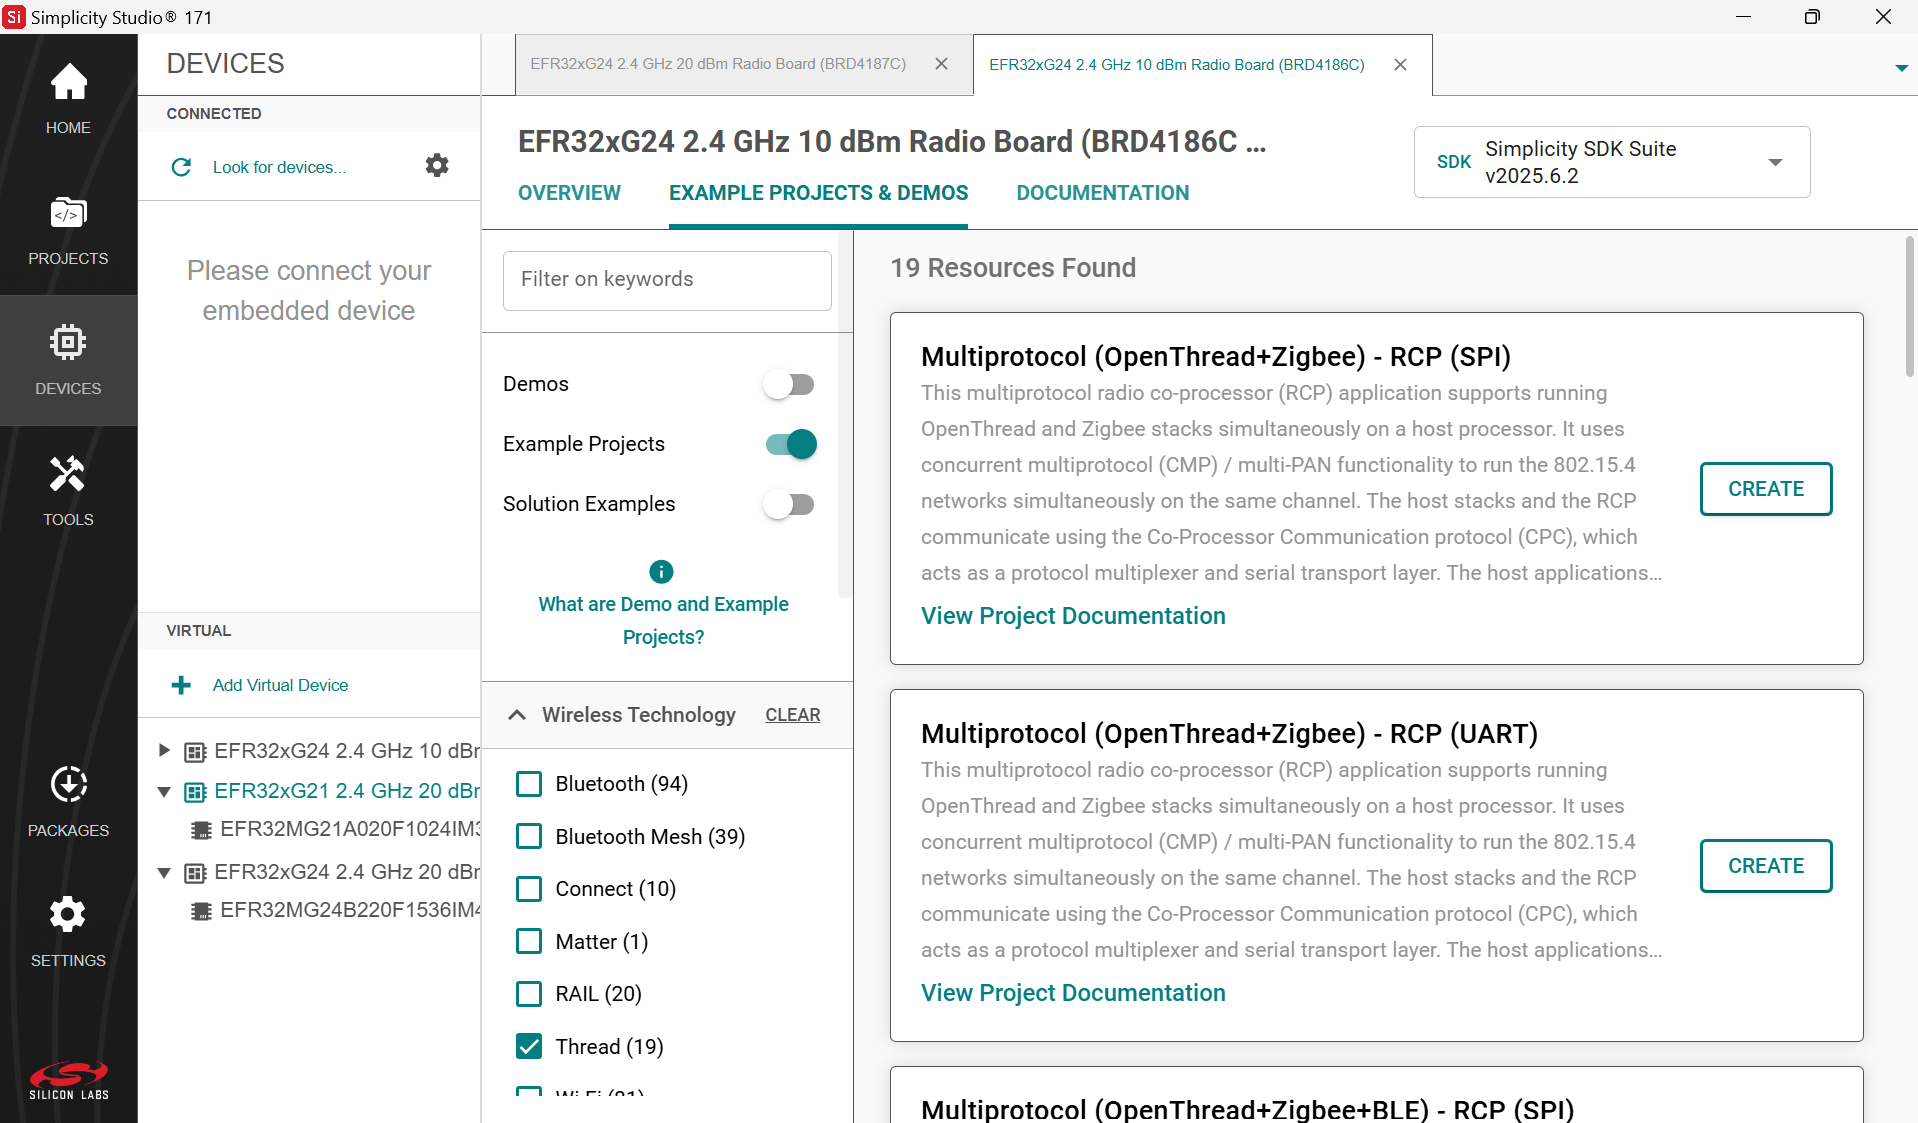Enable the Demos toggle
1918x1123 pixels.
pos(789,384)
